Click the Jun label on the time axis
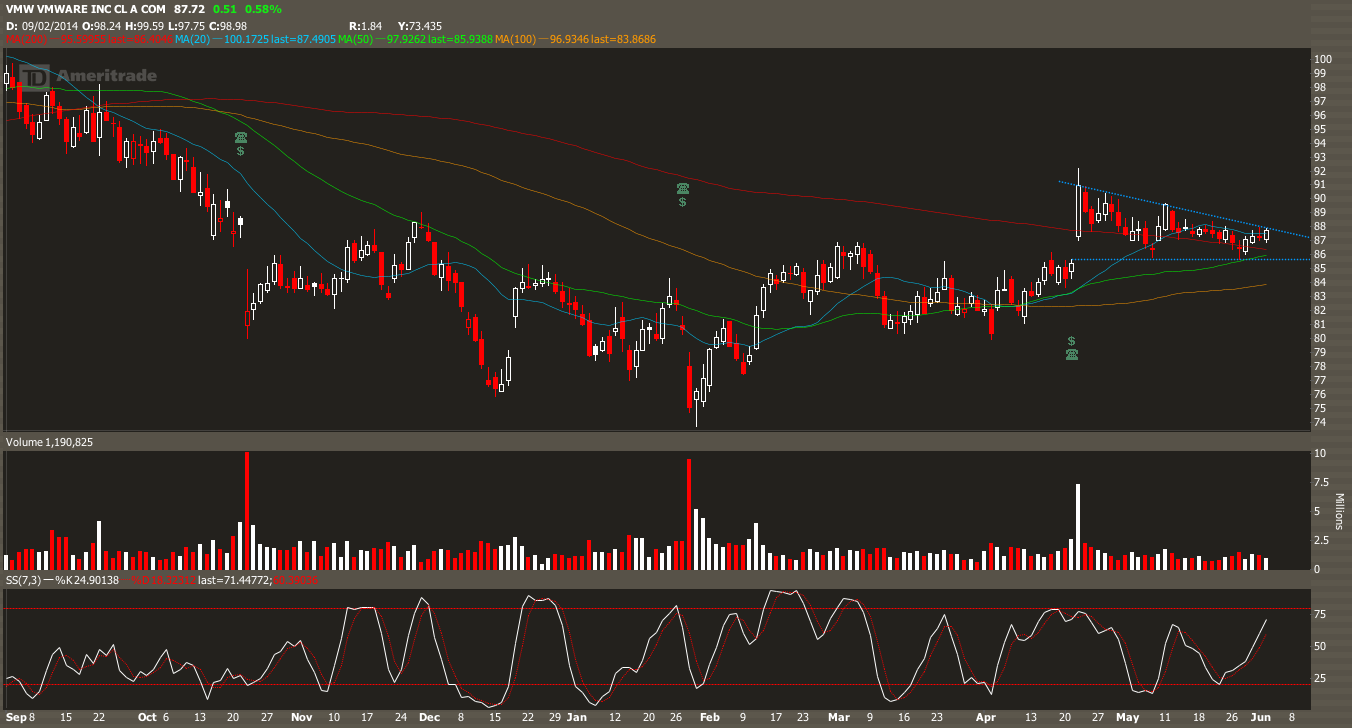1352x728 pixels. point(1259,717)
